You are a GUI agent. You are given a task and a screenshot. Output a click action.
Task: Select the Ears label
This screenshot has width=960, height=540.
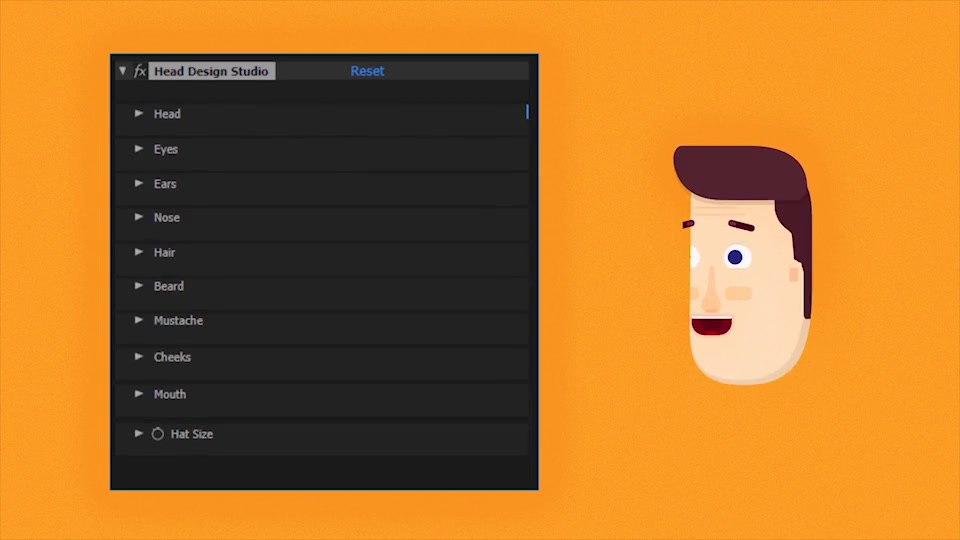(165, 184)
